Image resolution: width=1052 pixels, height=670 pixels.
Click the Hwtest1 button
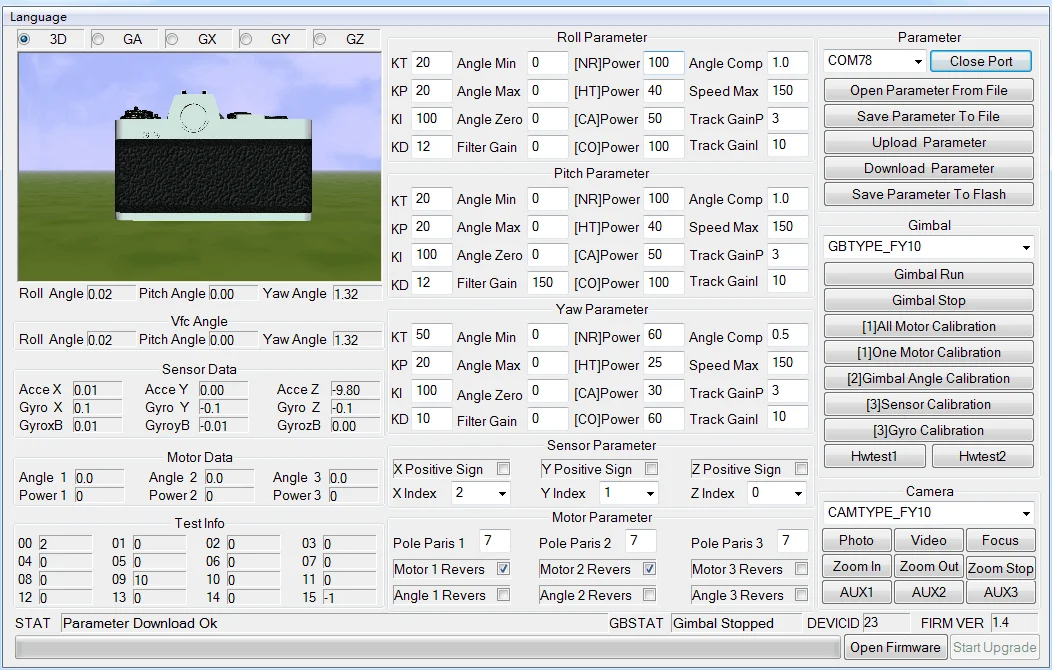(874, 456)
